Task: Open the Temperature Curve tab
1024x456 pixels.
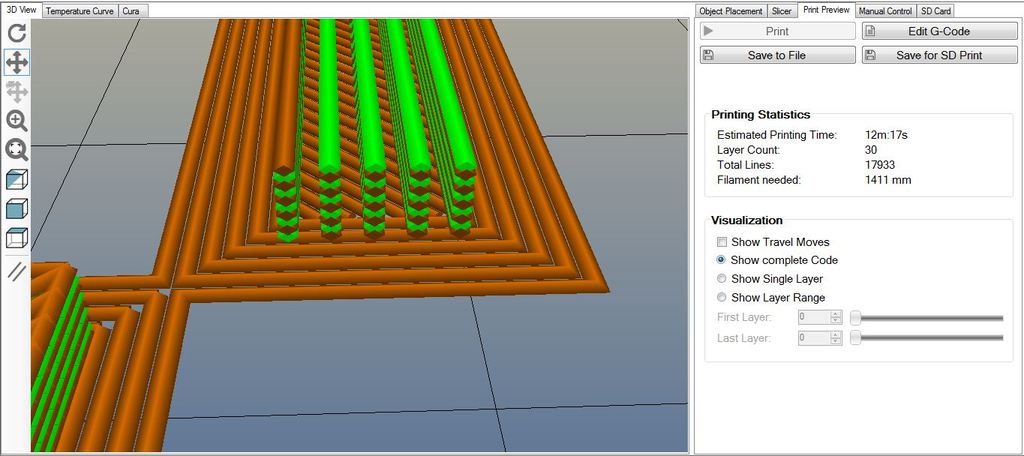Action: (80, 11)
